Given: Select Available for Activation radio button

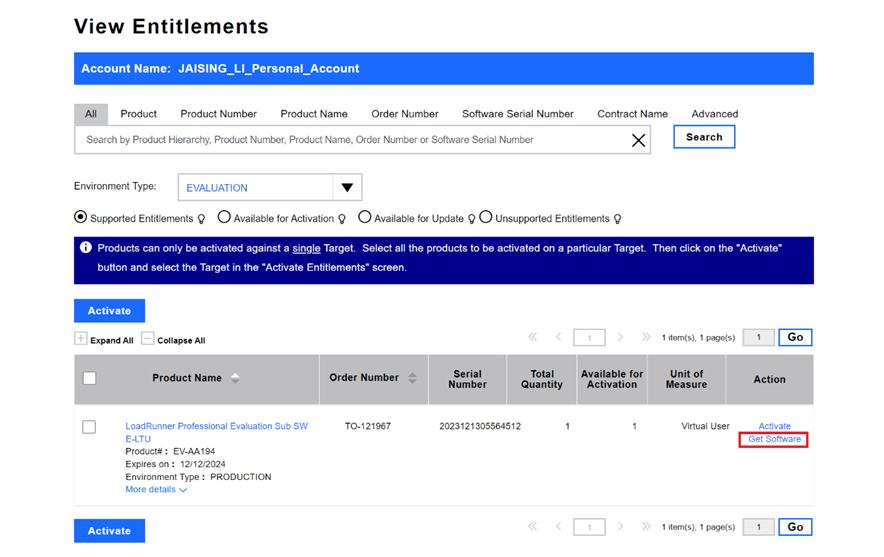Looking at the screenshot, I should (x=224, y=217).
